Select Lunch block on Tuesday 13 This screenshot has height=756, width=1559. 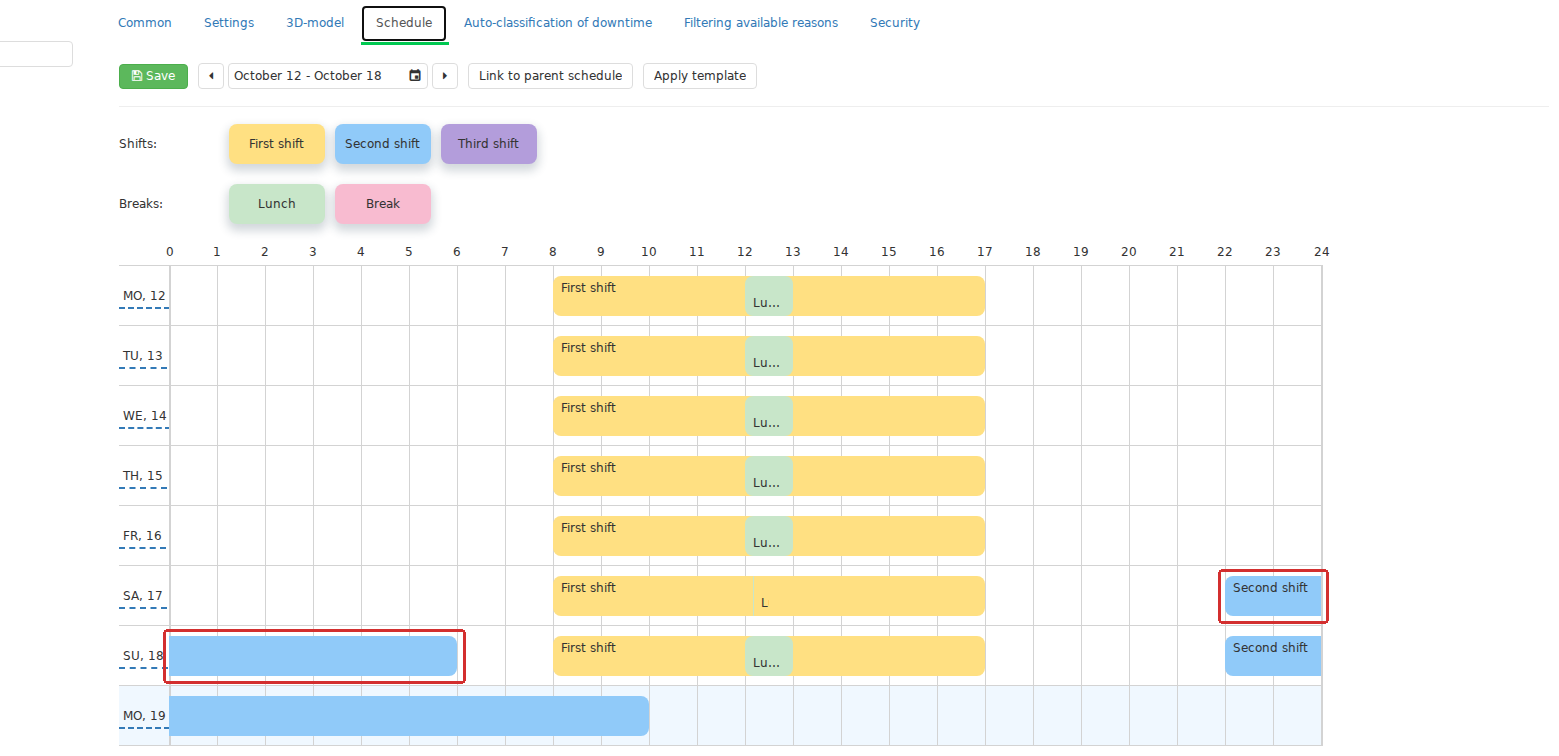[x=769, y=356]
